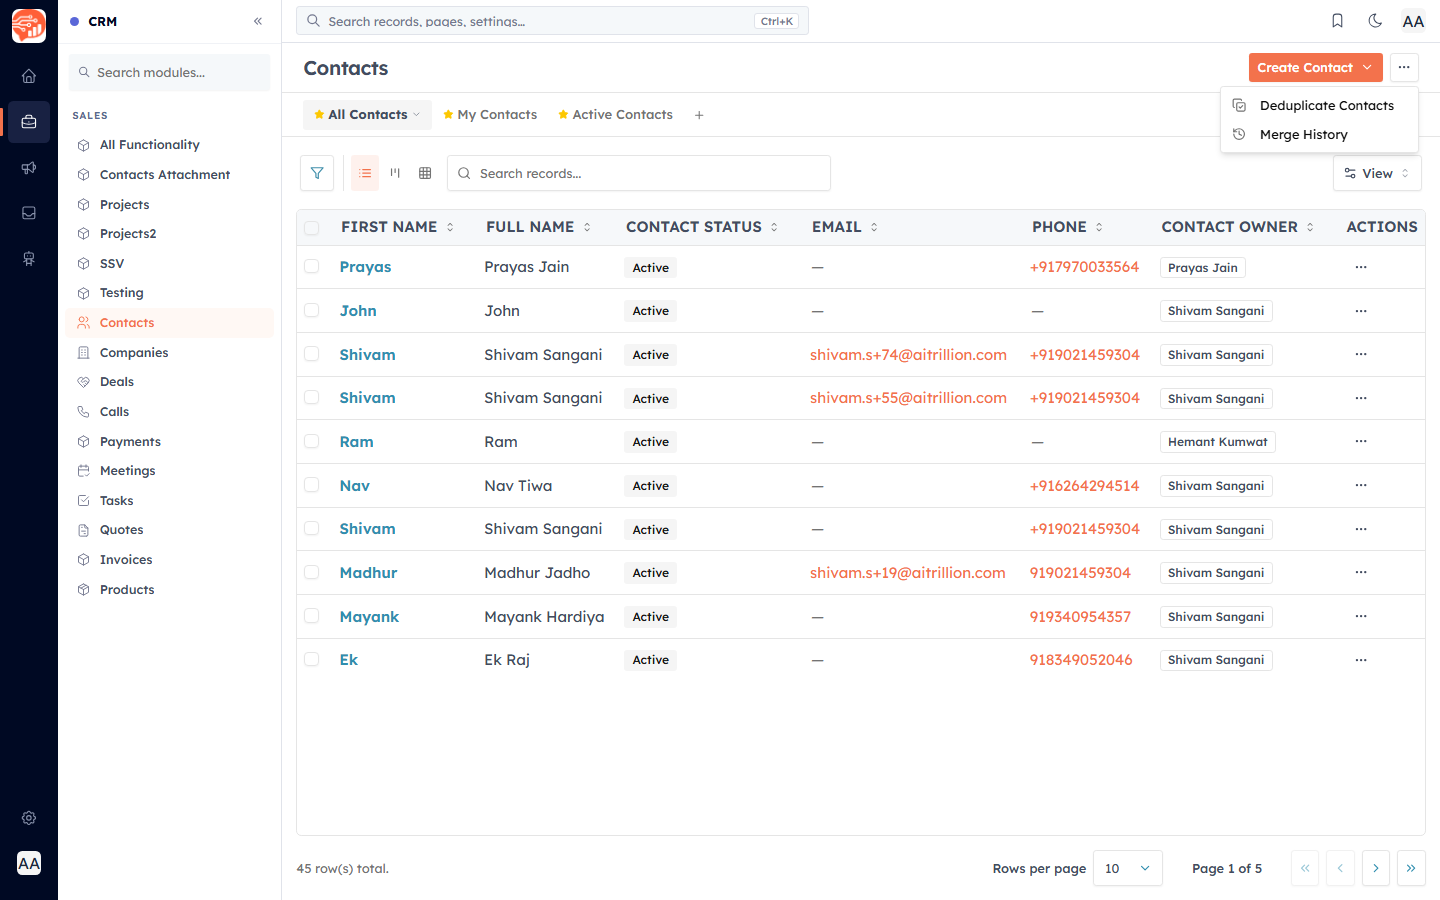Viewport: 1440px width, 900px height.
Task: Click the global search records field
Action: [x=552, y=21]
